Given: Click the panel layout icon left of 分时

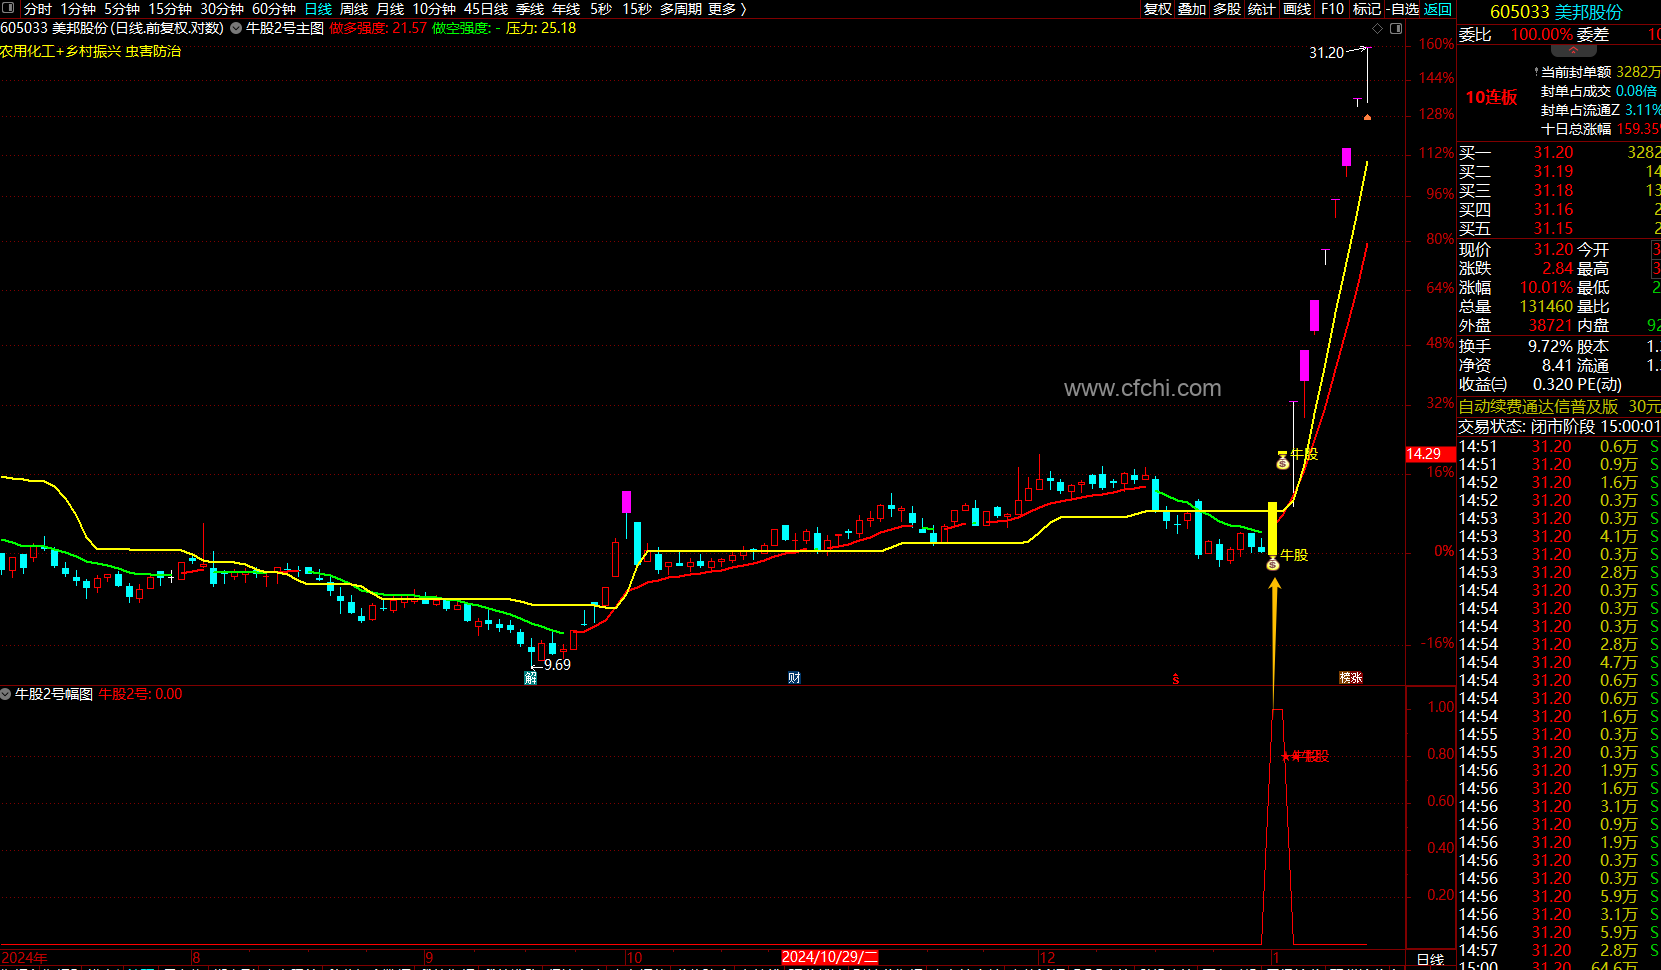Looking at the screenshot, I should pyautogui.click(x=9, y=9).
